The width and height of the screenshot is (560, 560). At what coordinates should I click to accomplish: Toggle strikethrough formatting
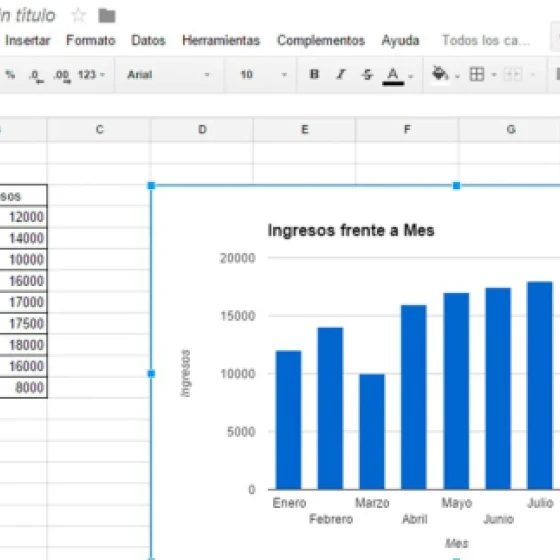pyautogui.click(x=367, y=74)
